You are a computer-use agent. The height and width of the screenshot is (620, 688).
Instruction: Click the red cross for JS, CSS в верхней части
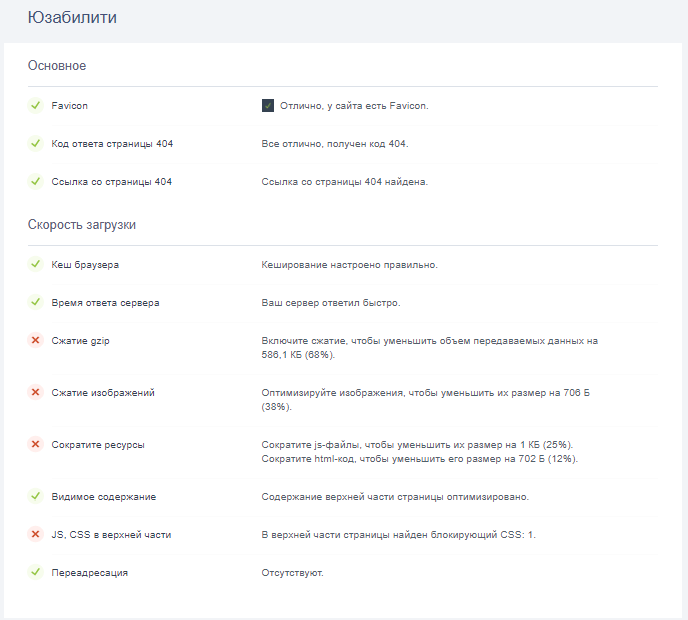pos(35,535)
